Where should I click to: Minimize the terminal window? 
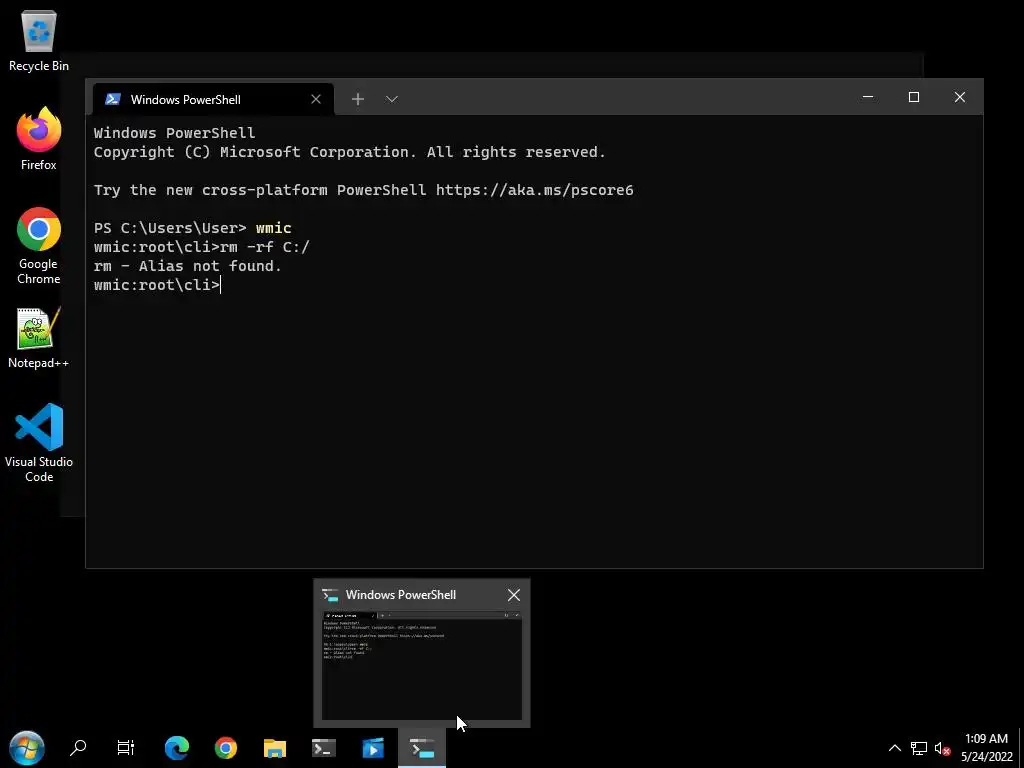868,97
